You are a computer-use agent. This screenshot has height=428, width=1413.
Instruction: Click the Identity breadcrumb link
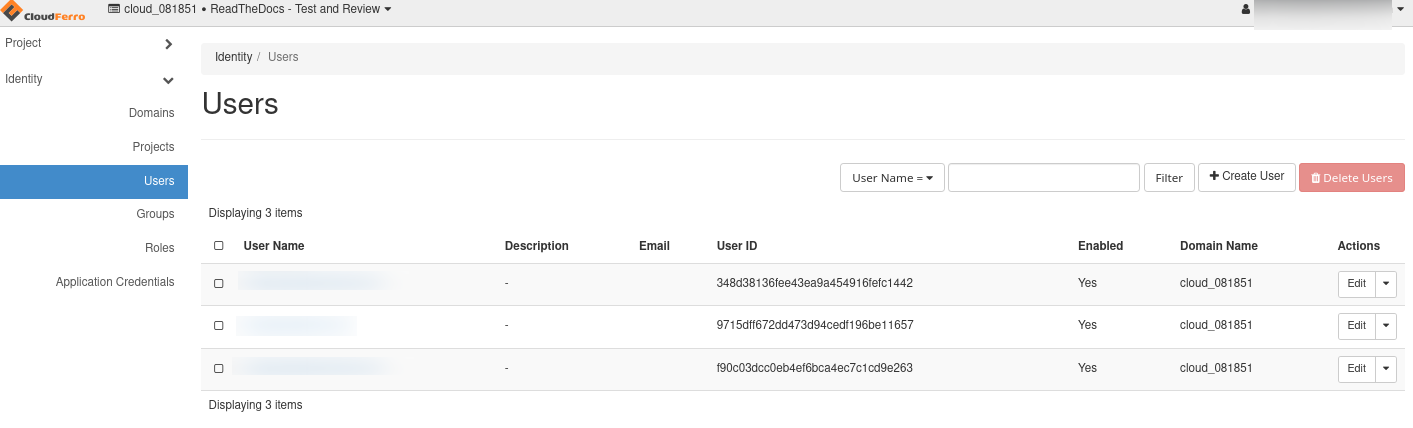pos(233,57)
